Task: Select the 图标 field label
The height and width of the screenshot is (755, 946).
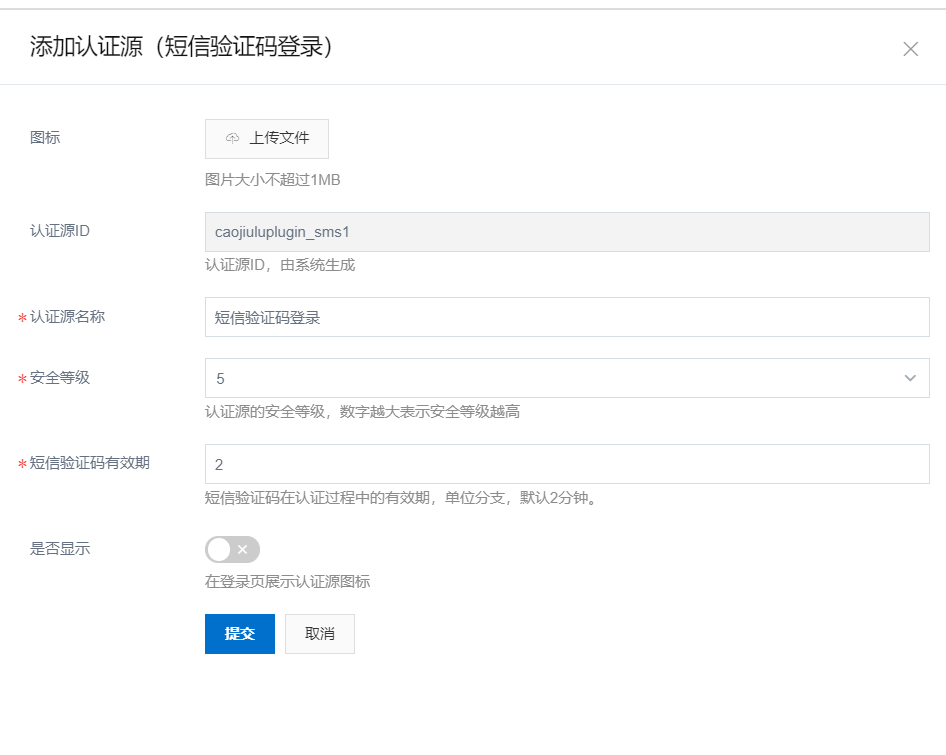Action: click(x=45, y=137)
